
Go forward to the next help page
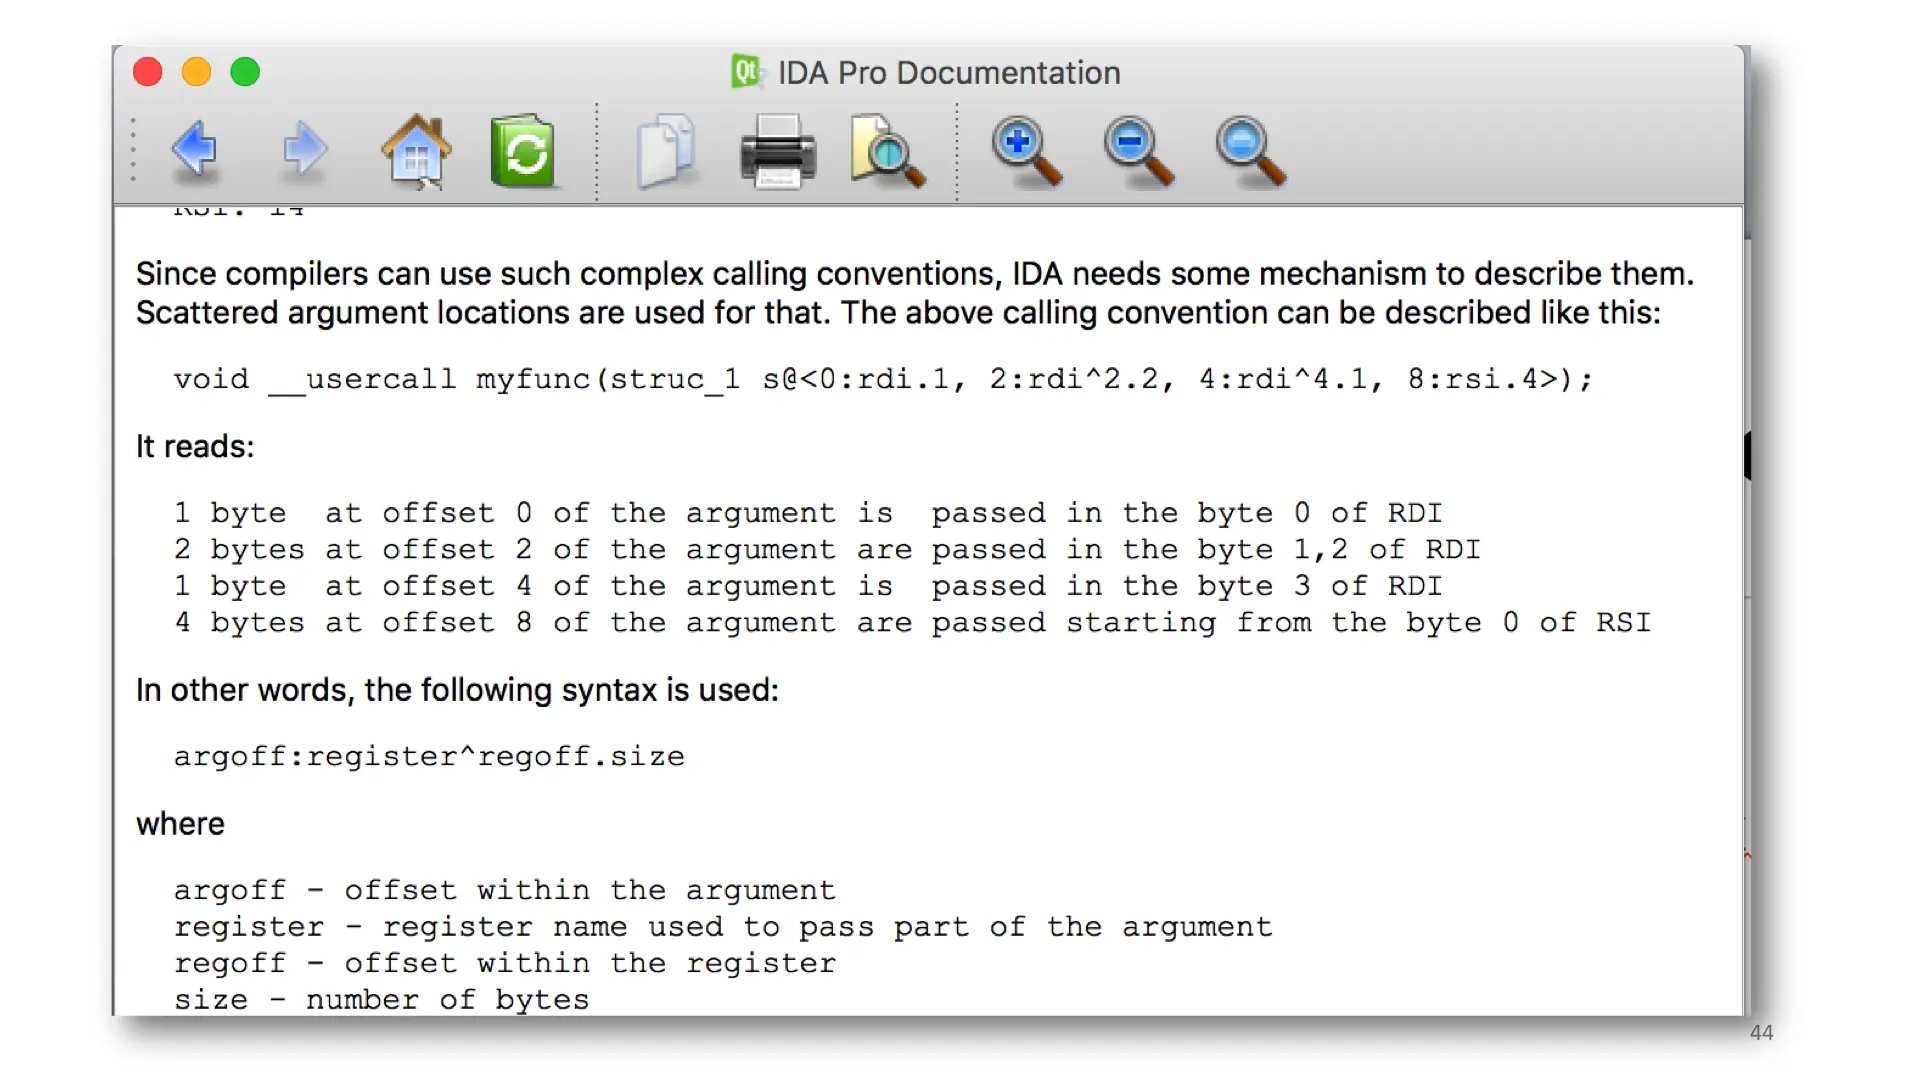[x=304, y=150]
